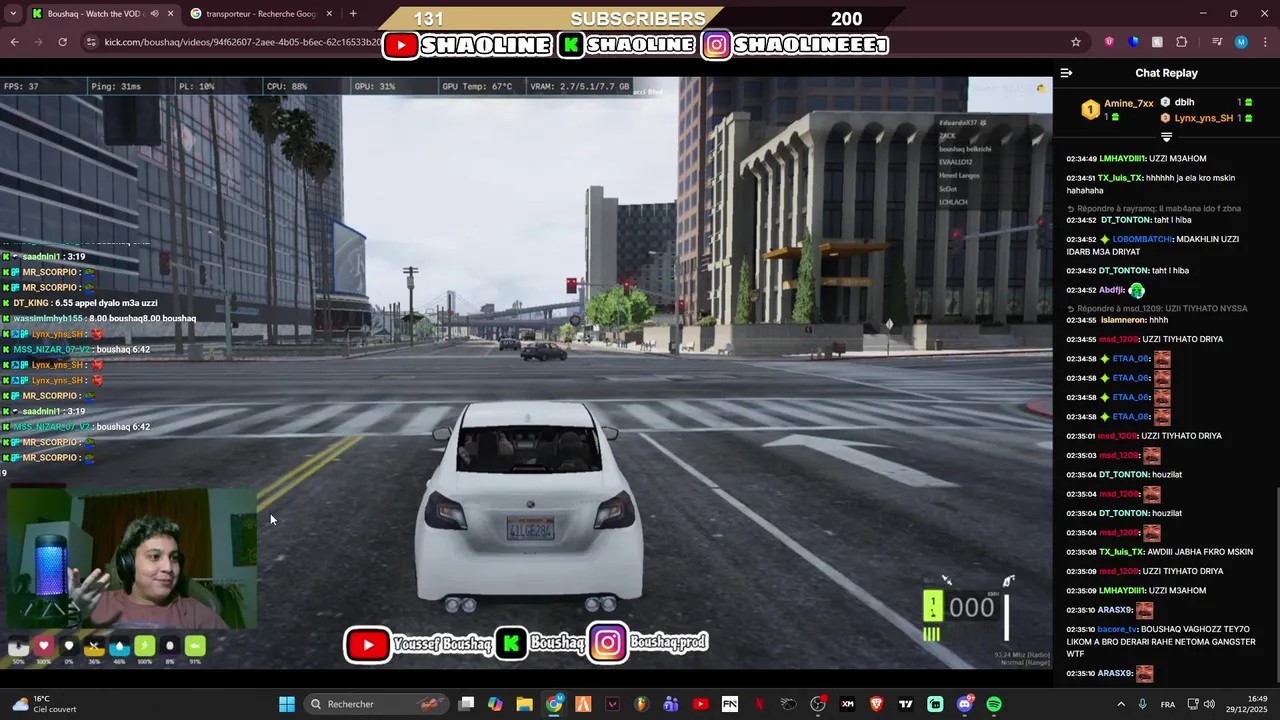Screen dimensions: 1280x720
Task: Launch Copilot from taskbar
Action: 495,704
